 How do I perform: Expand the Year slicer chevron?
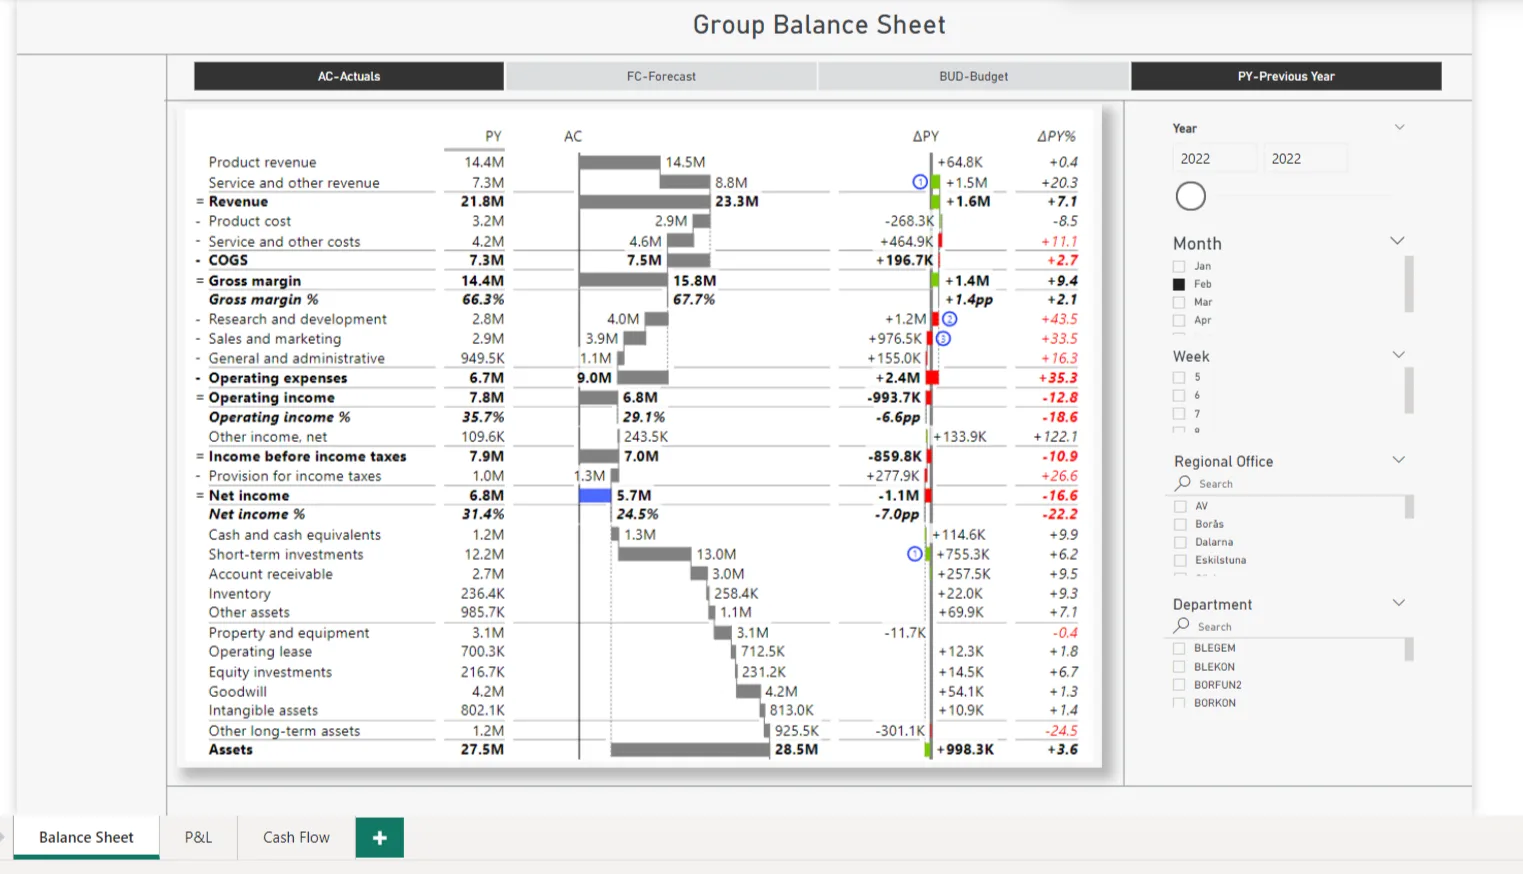(1399, 127)
